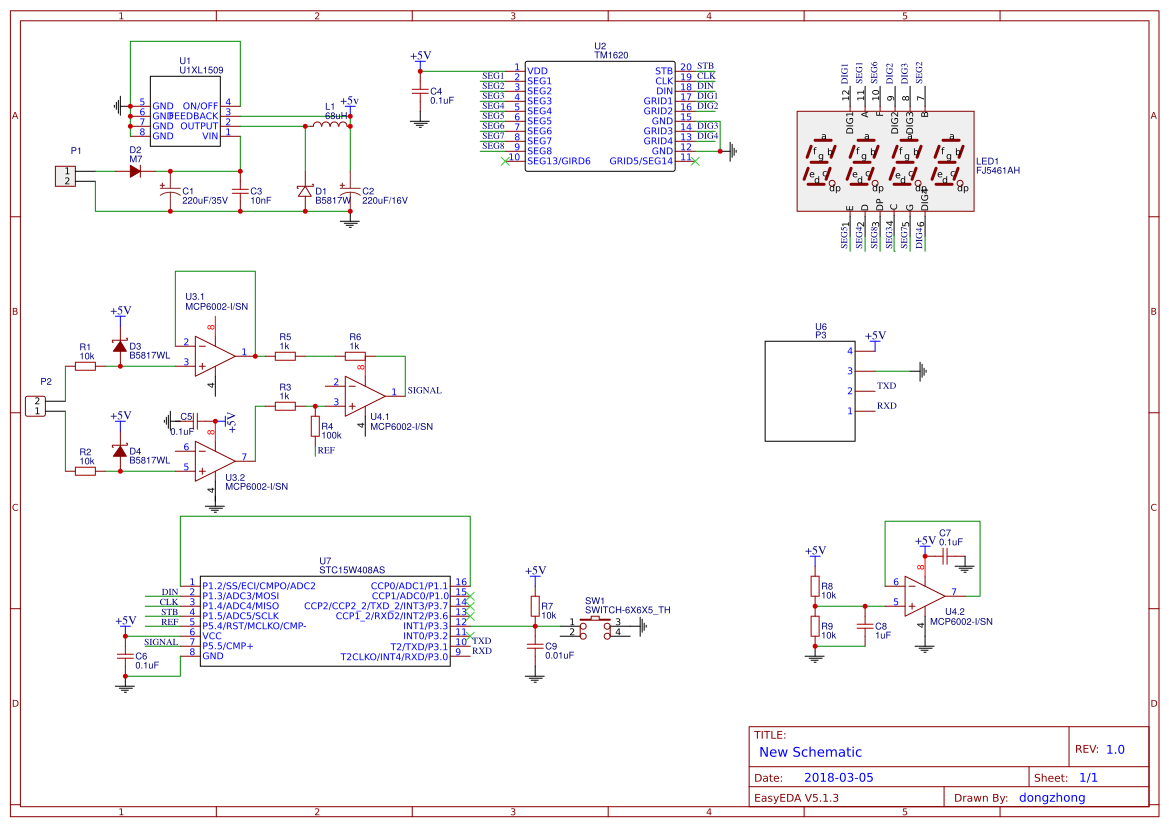Click the dongzhong Drawn By name
The image size is (1169, 827).
pos(1052,797)
